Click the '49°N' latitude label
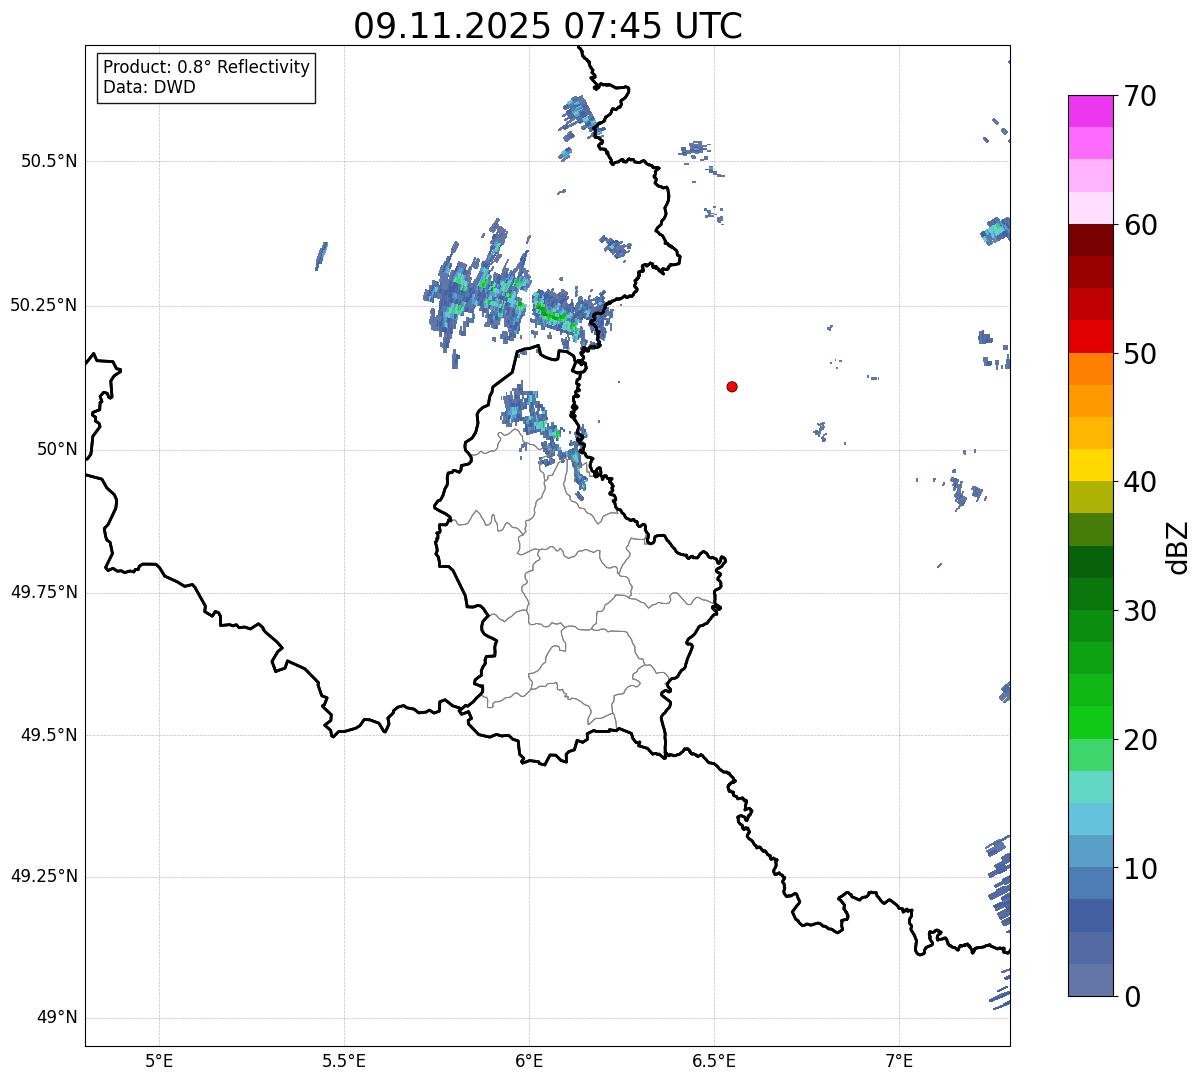The height and width of the screenshot is (1081, 1202). (57, 1018)
